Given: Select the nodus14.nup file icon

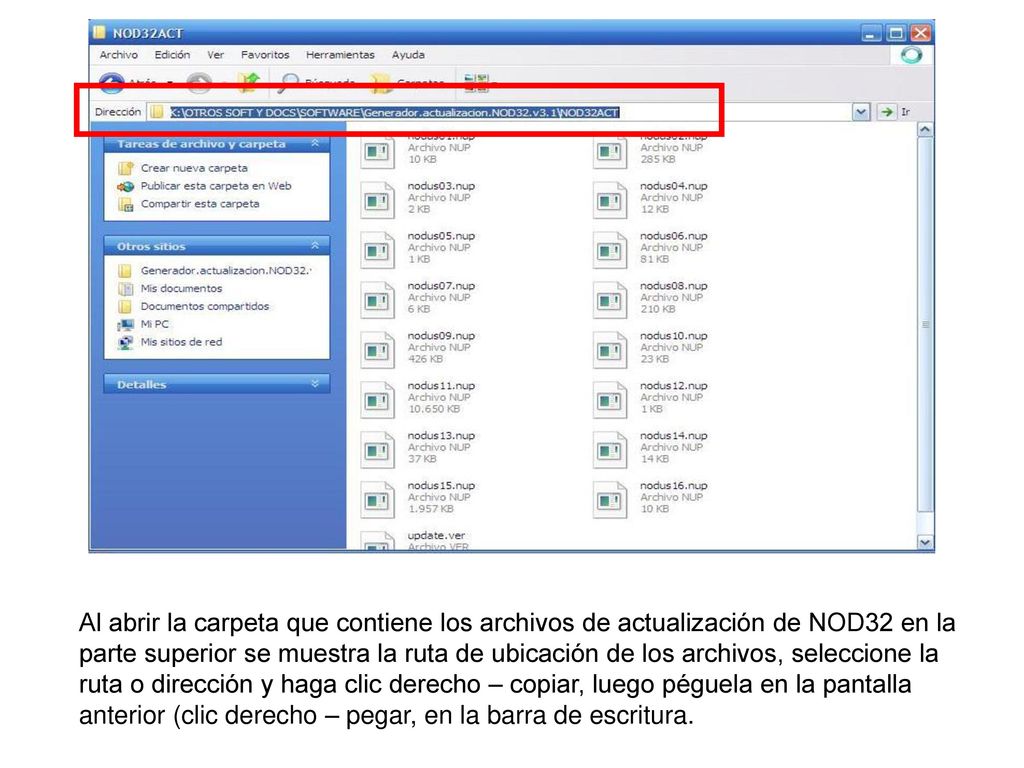Looking at the screenshot, I should [610, 450].
